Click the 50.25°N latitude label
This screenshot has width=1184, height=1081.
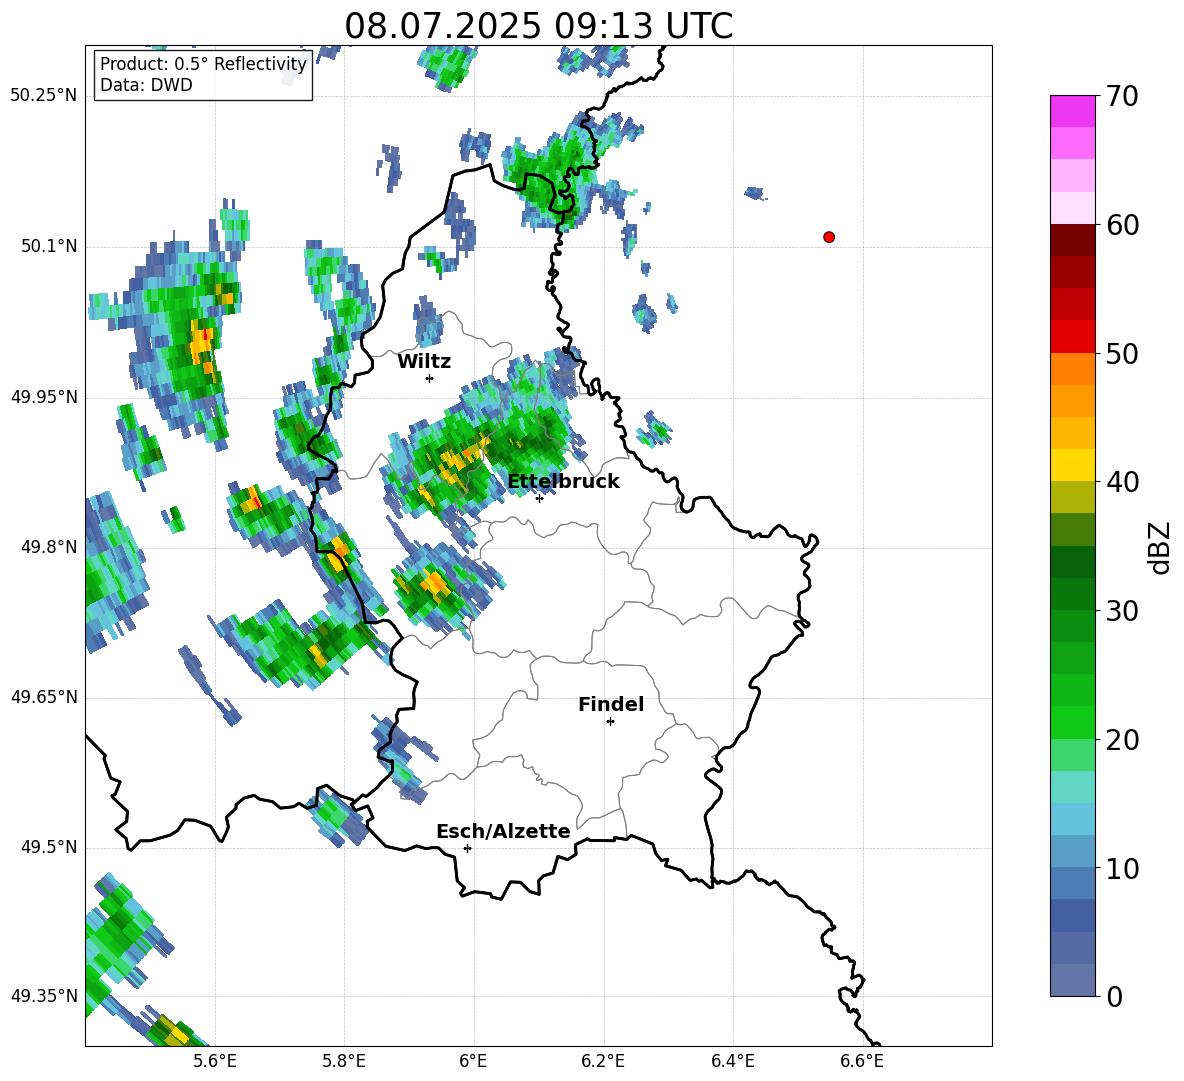(x=43, y=96)
